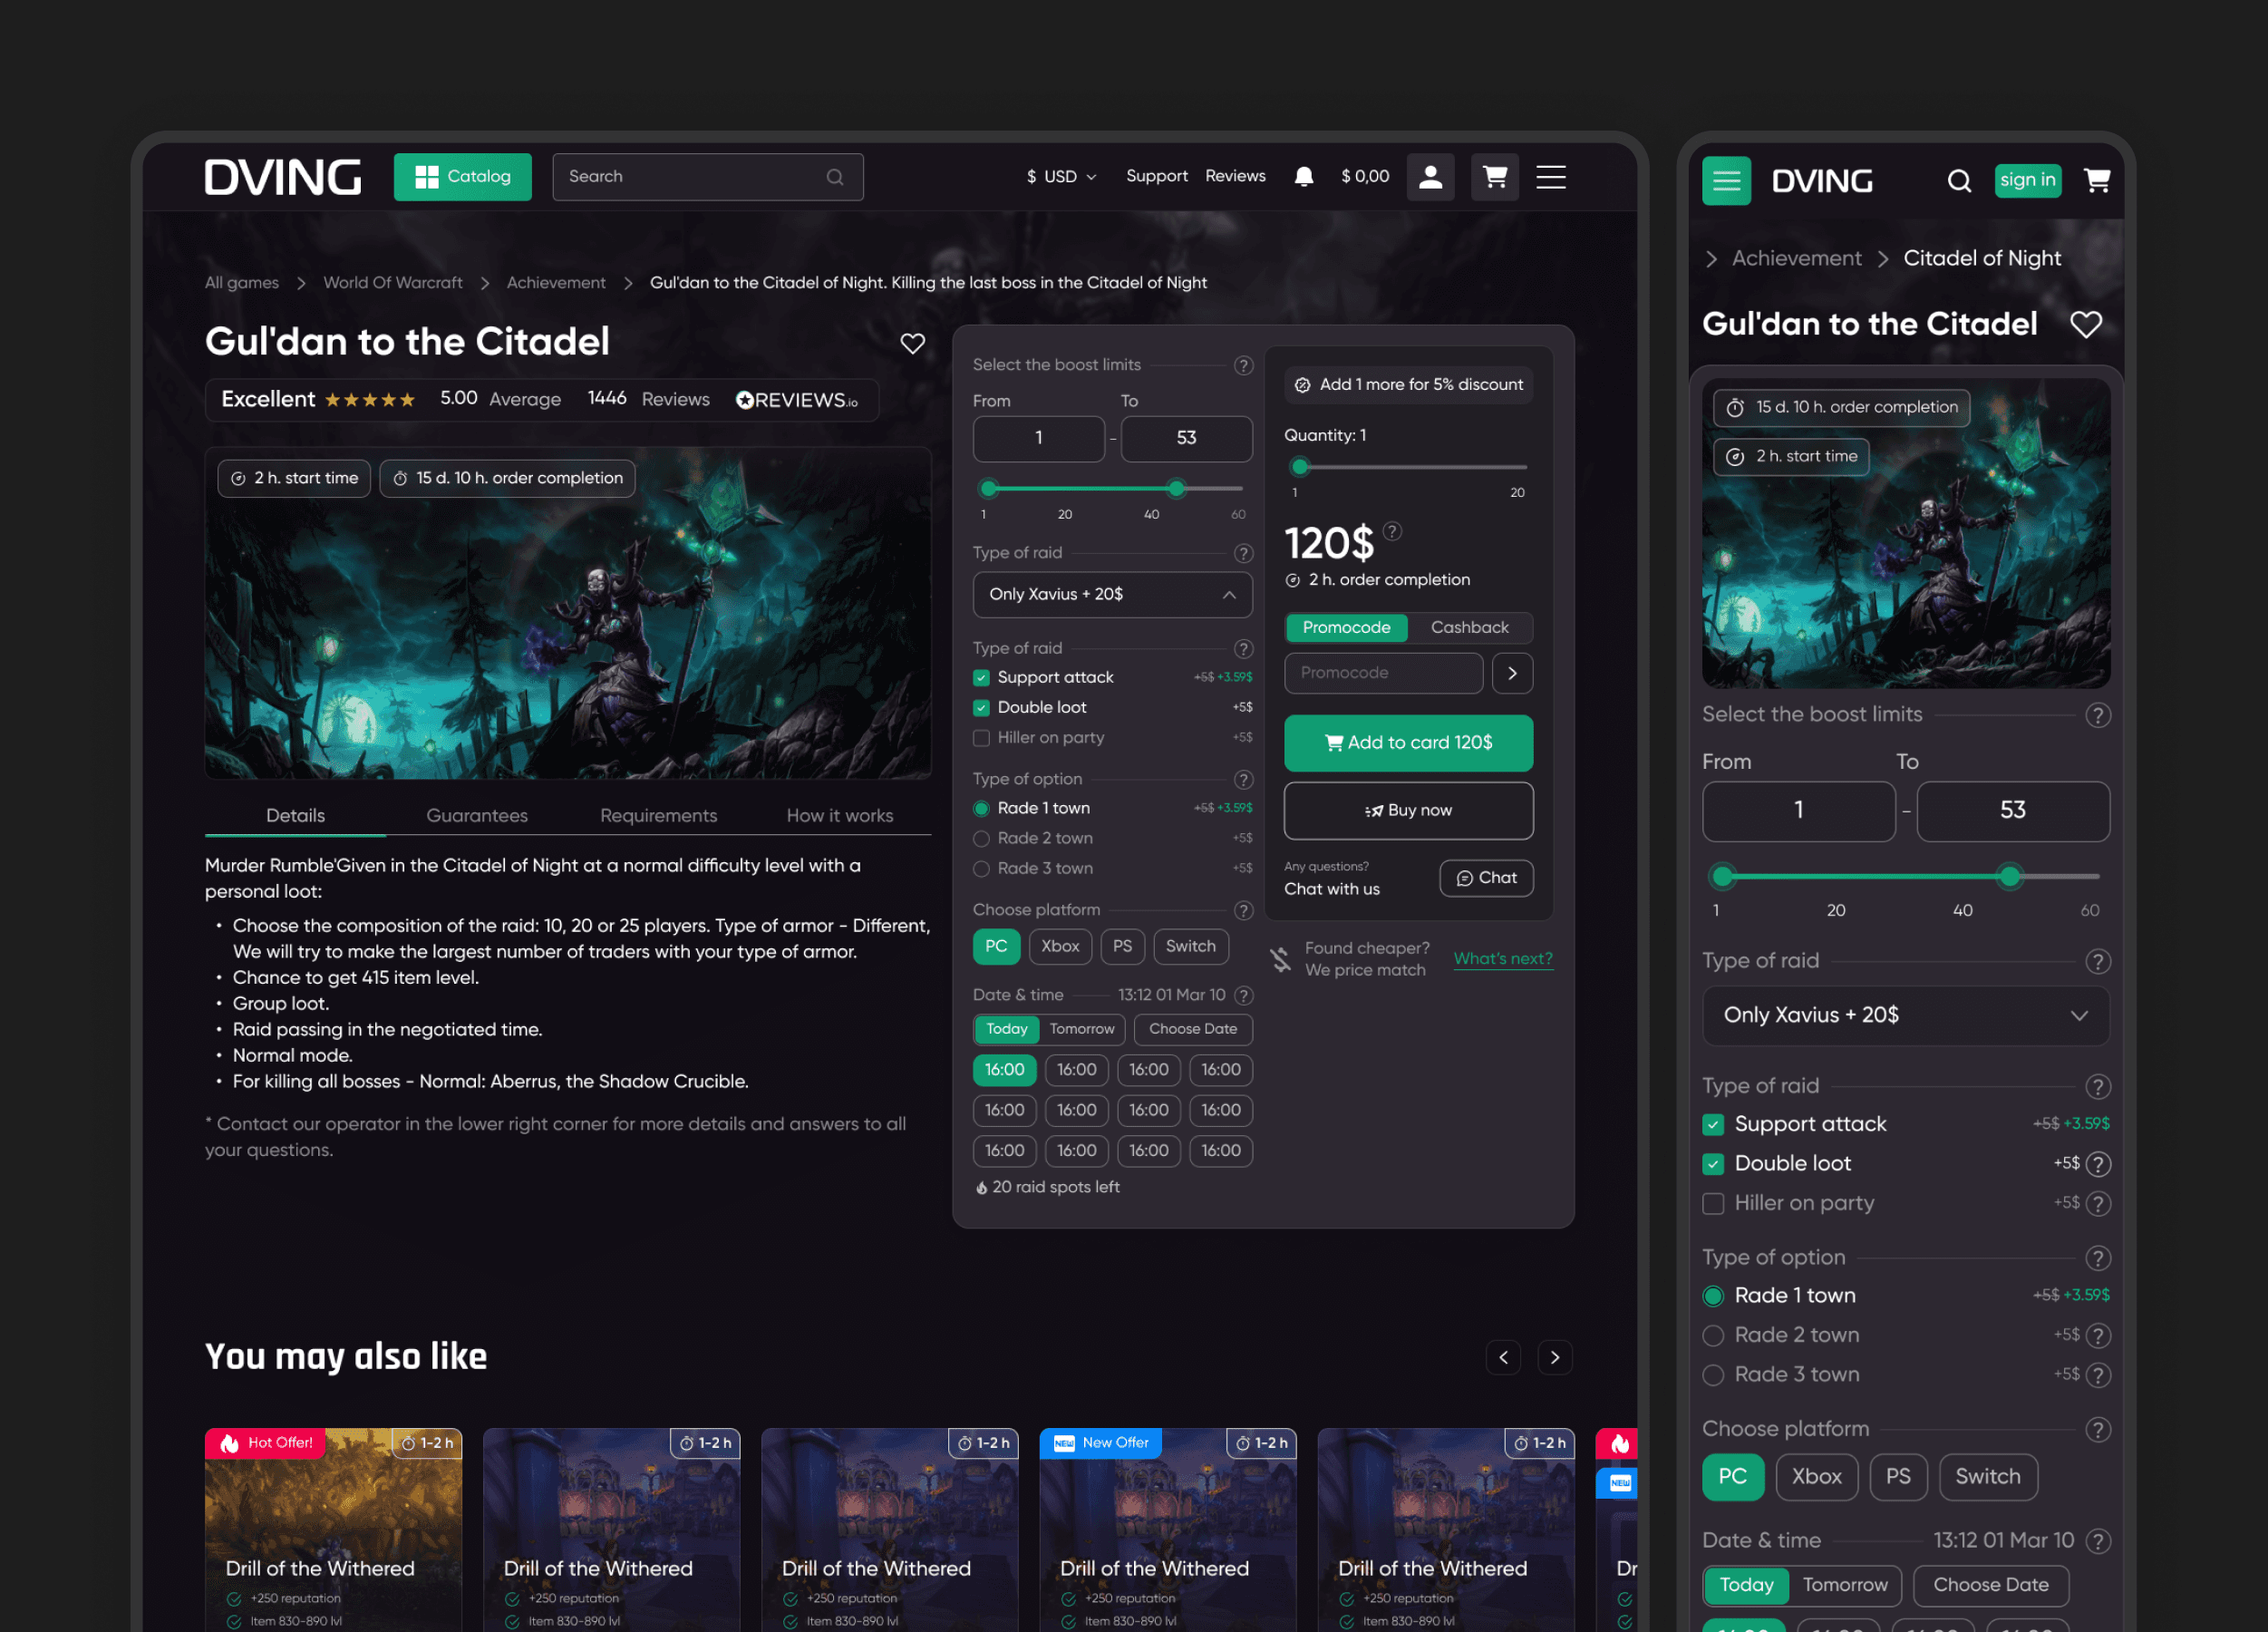Click help icon beside mobile 'Select the boost limits'
The image size is (2268, 1632).
(2098, 715)
